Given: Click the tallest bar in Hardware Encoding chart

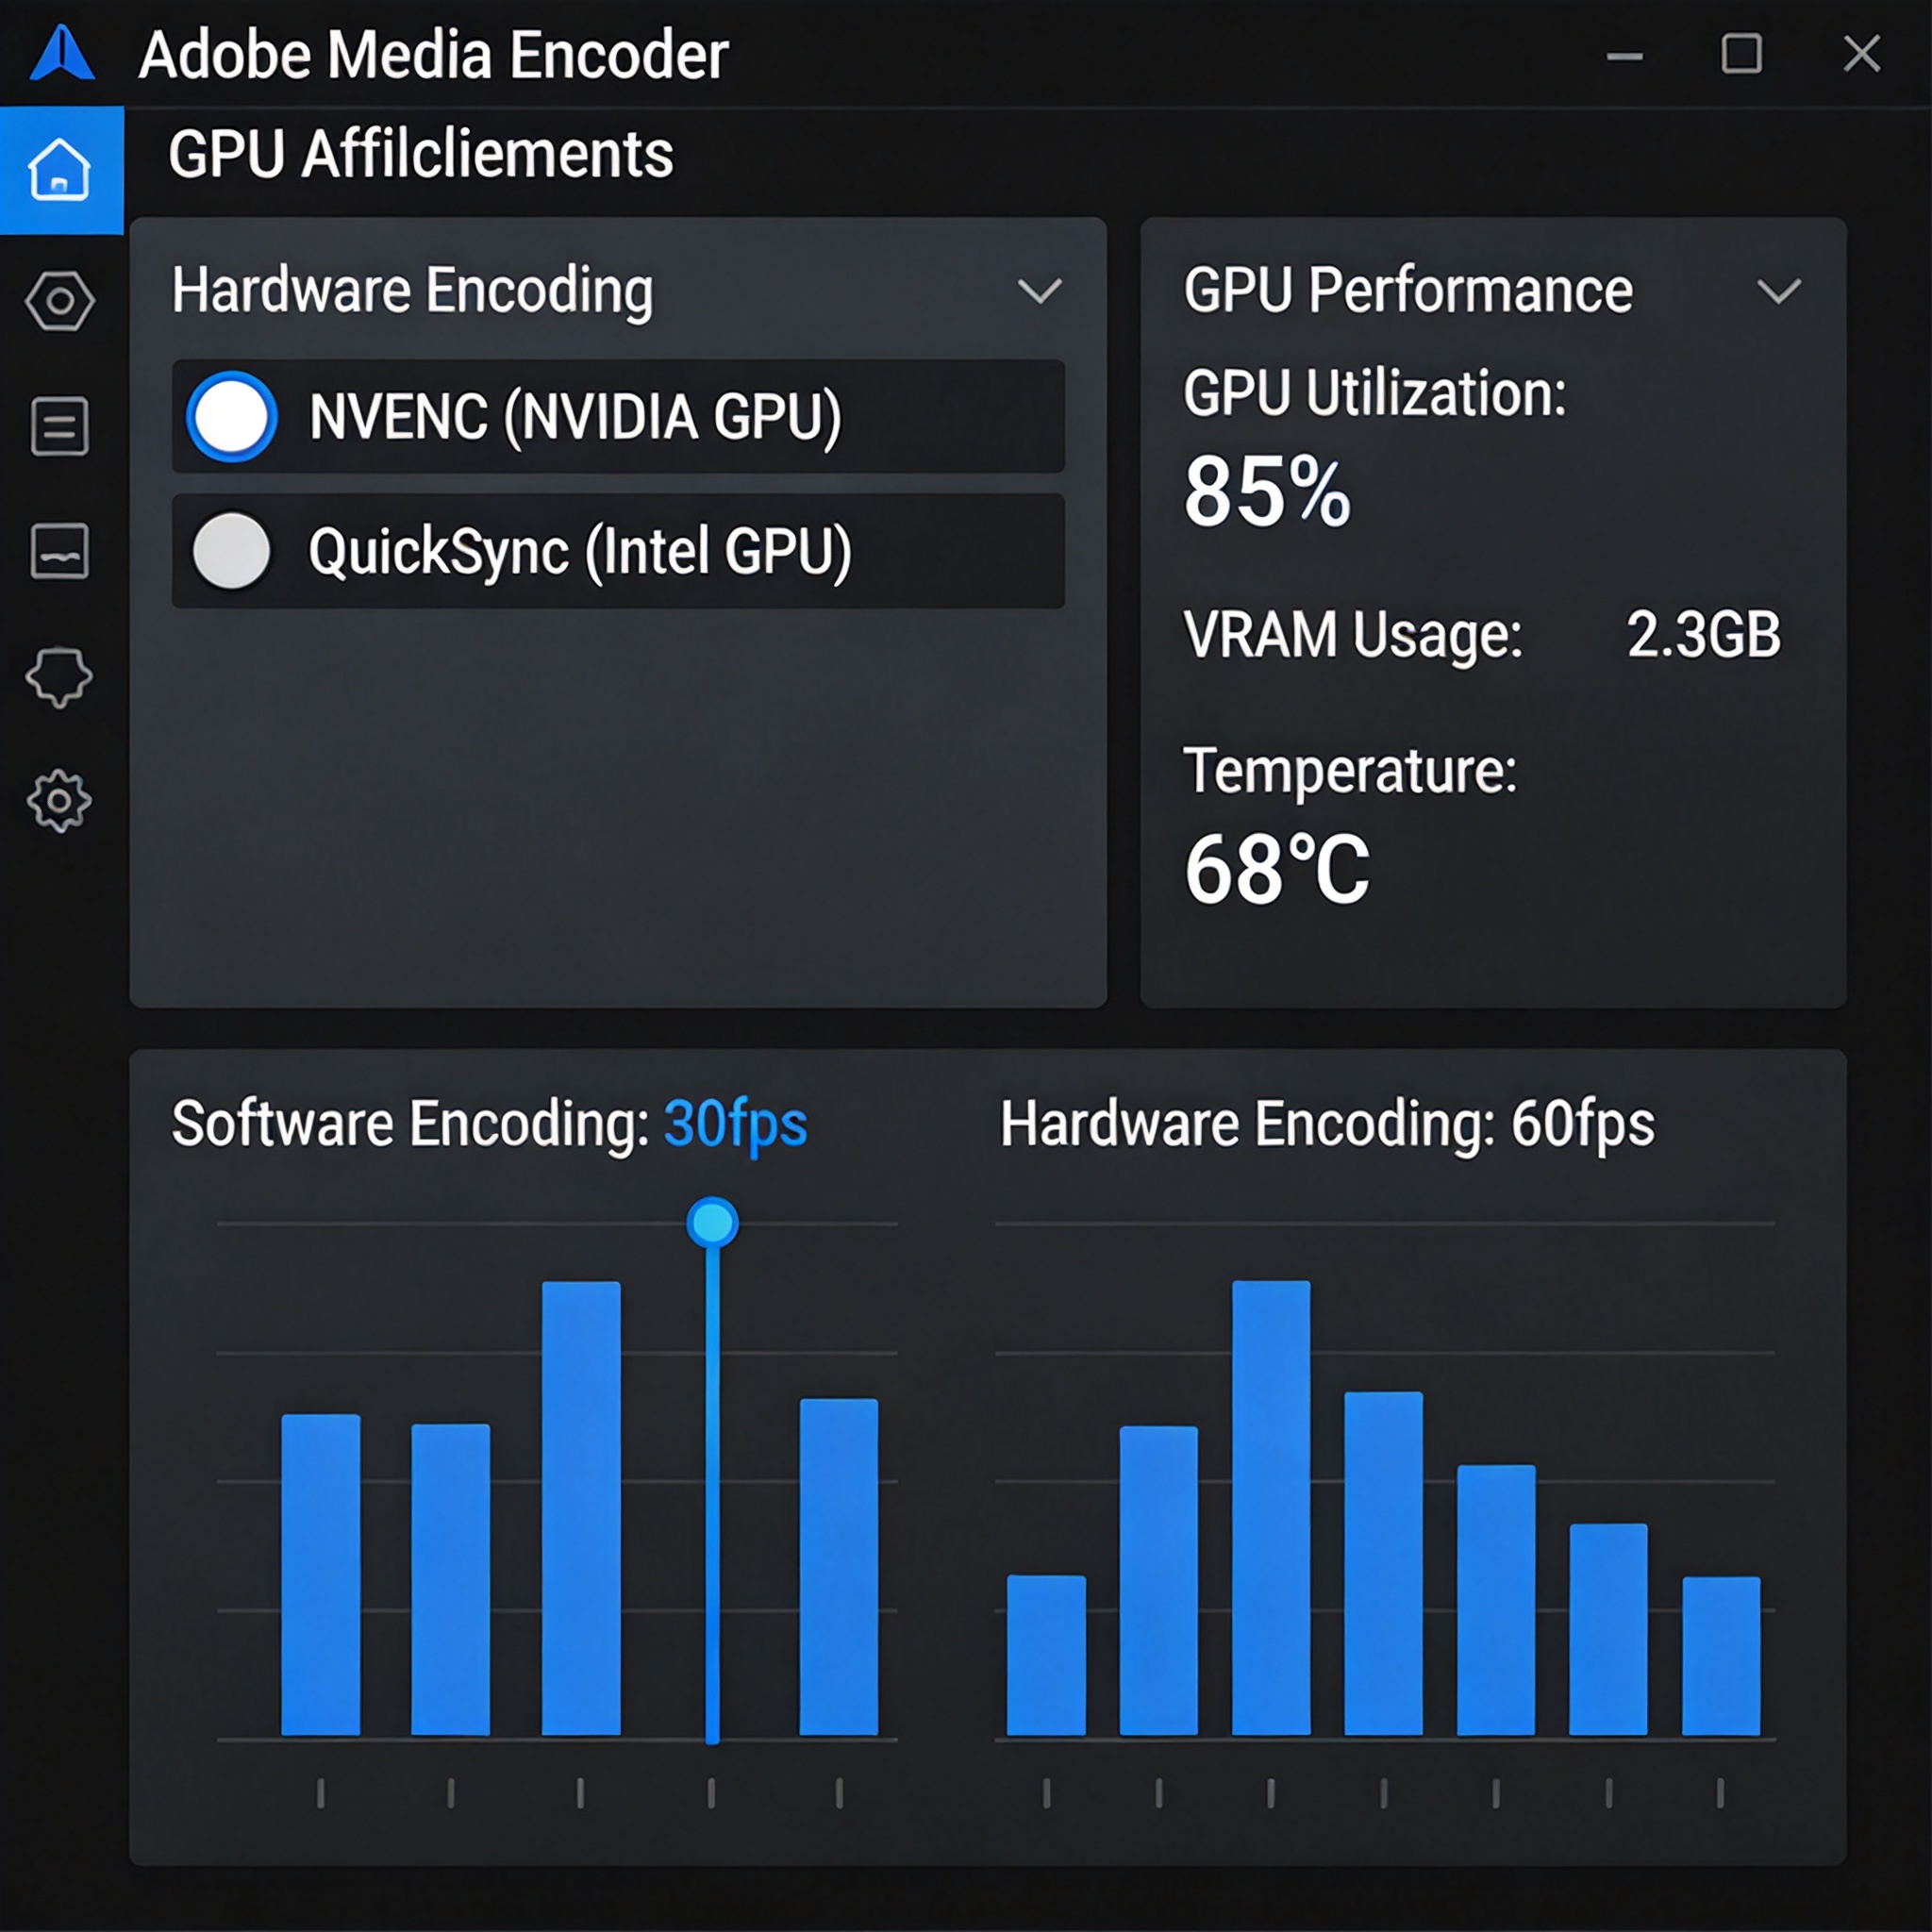Looking at the screenshot, I should pyautogui.click(x=1271, y=1508).
